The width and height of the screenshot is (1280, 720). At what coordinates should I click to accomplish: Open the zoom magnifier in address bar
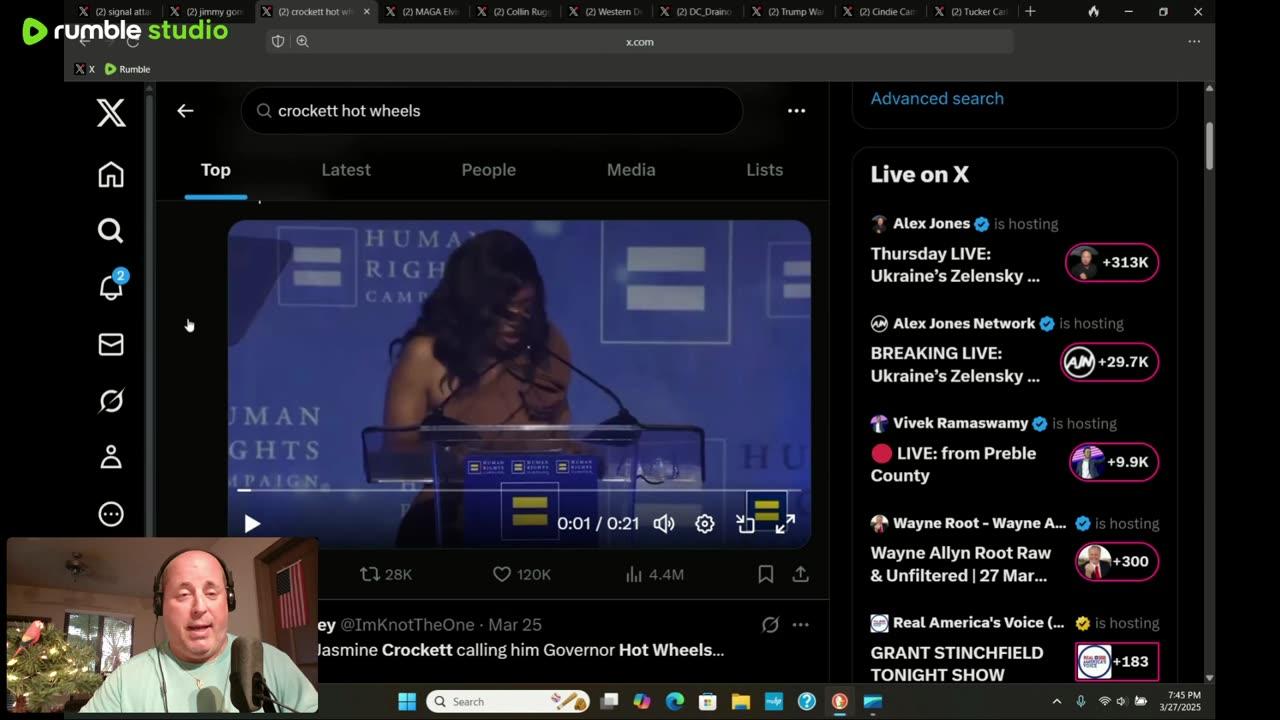(x=302, y=42)
